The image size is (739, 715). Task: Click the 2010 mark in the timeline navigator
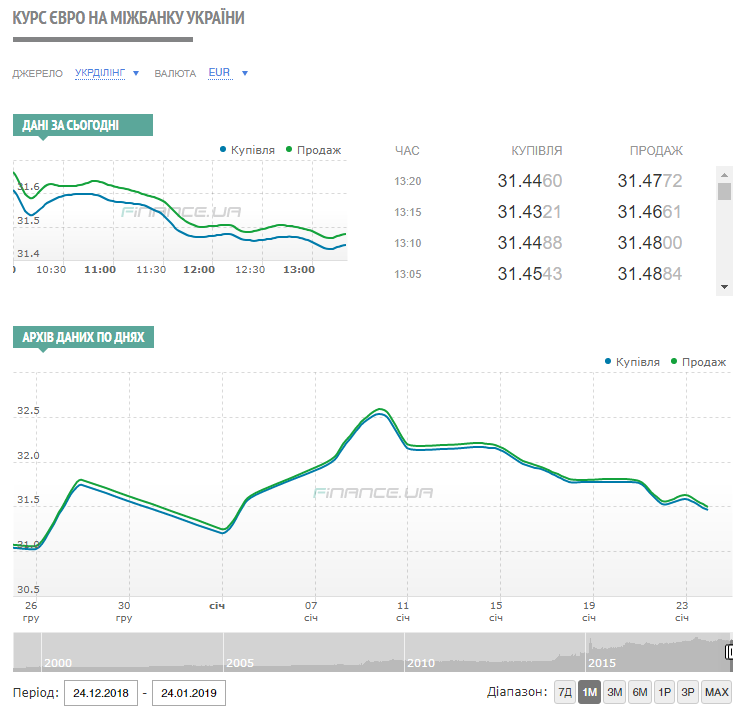420,663
